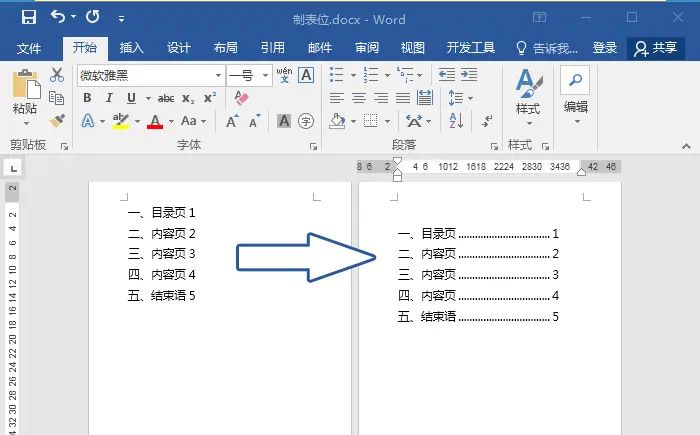Open the text effects A button

click(x=88, y=121)
